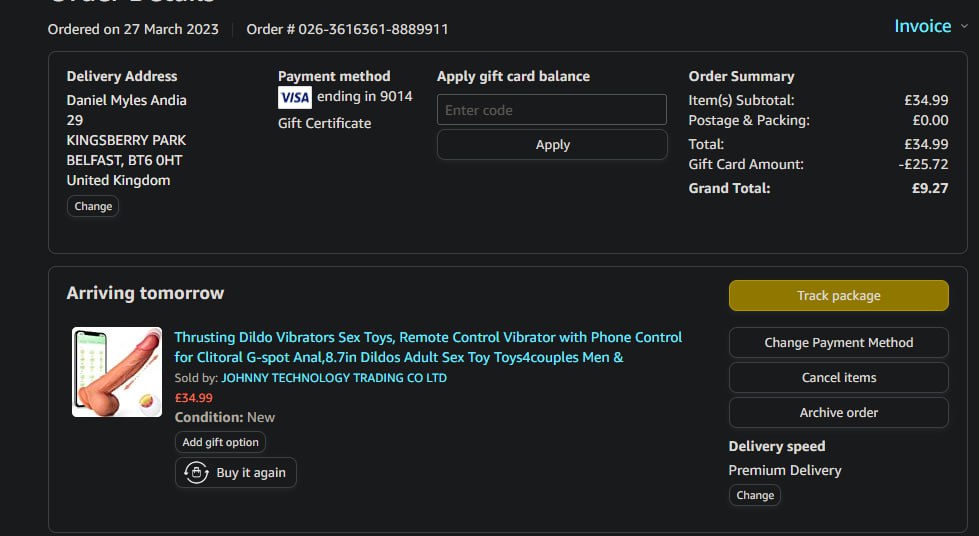The height and width of the screenshot is (536, 979).
Task: Click the Gift Certificate payment text
Action: 324,123
